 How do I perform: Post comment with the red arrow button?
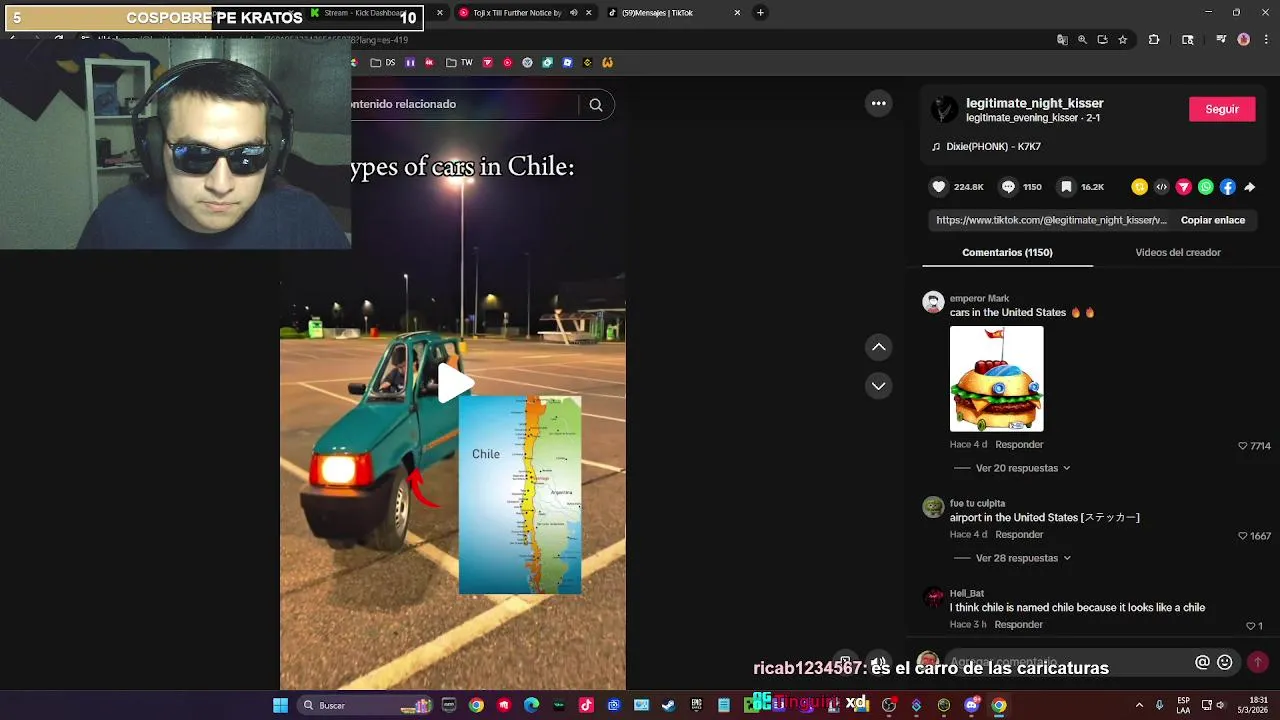(1258, 662)
